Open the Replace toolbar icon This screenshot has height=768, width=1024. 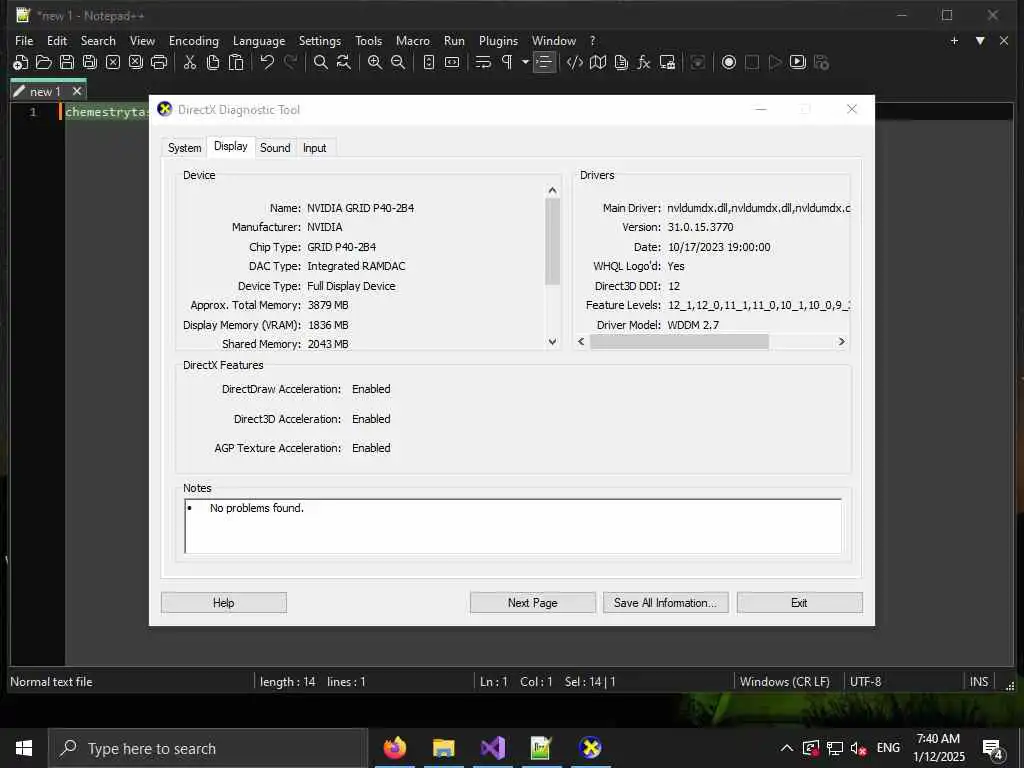pos(344,63)
